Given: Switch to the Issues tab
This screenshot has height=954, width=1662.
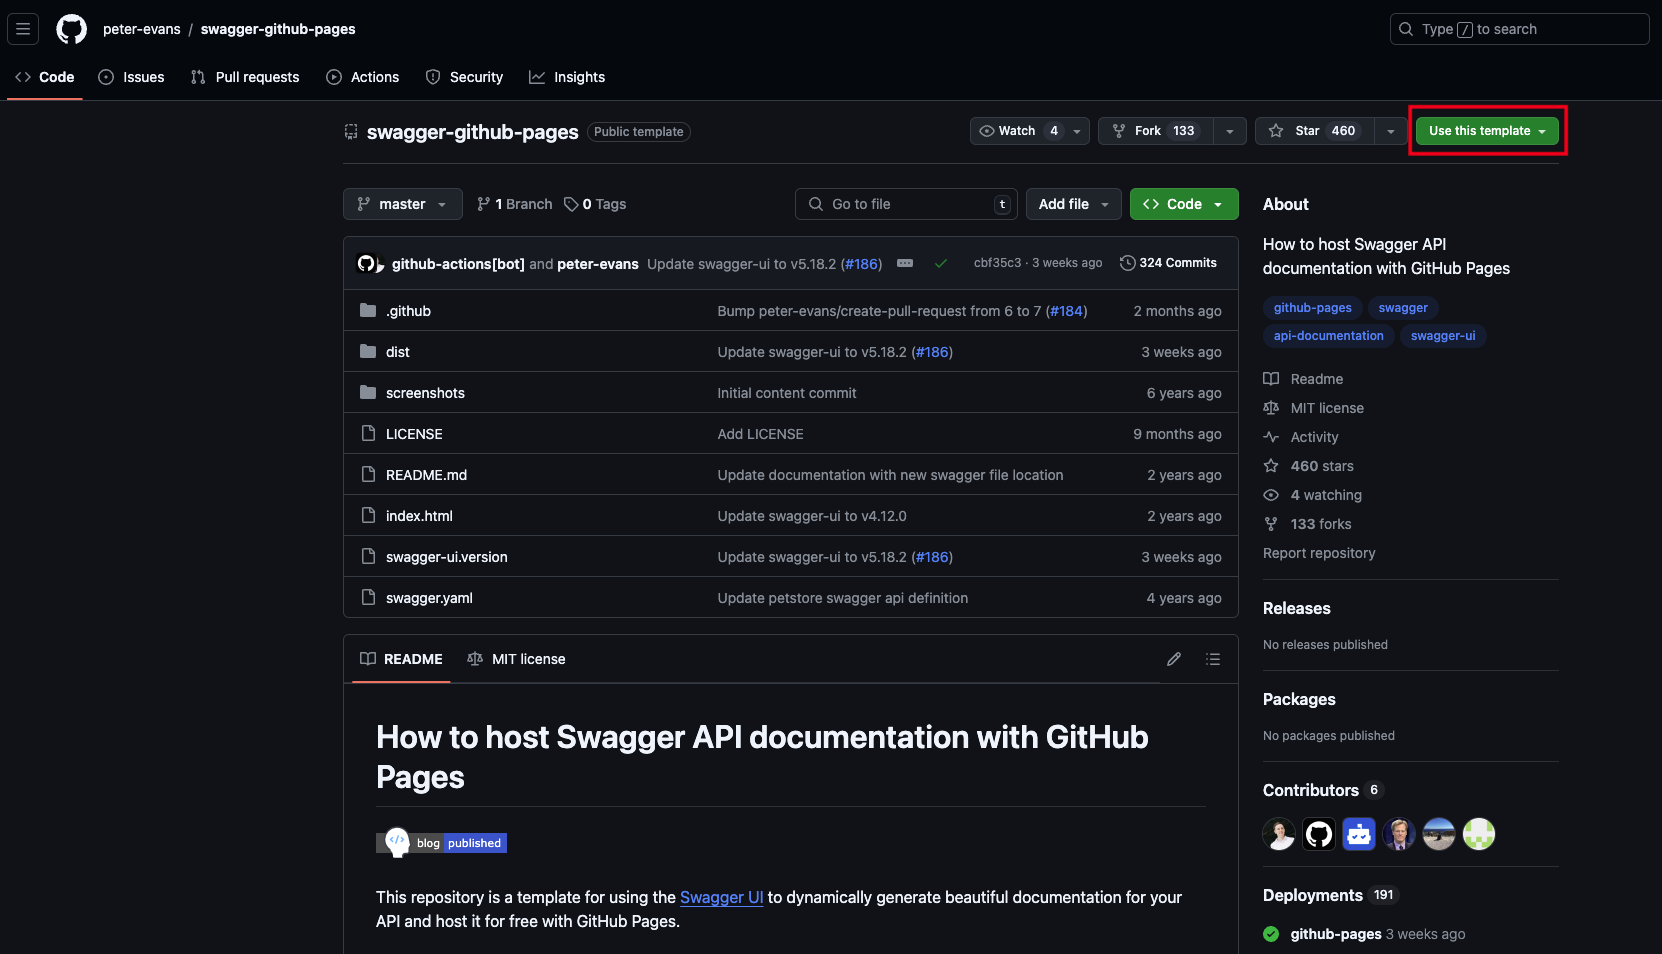Looking at the screenshot, I should (131, 77).
